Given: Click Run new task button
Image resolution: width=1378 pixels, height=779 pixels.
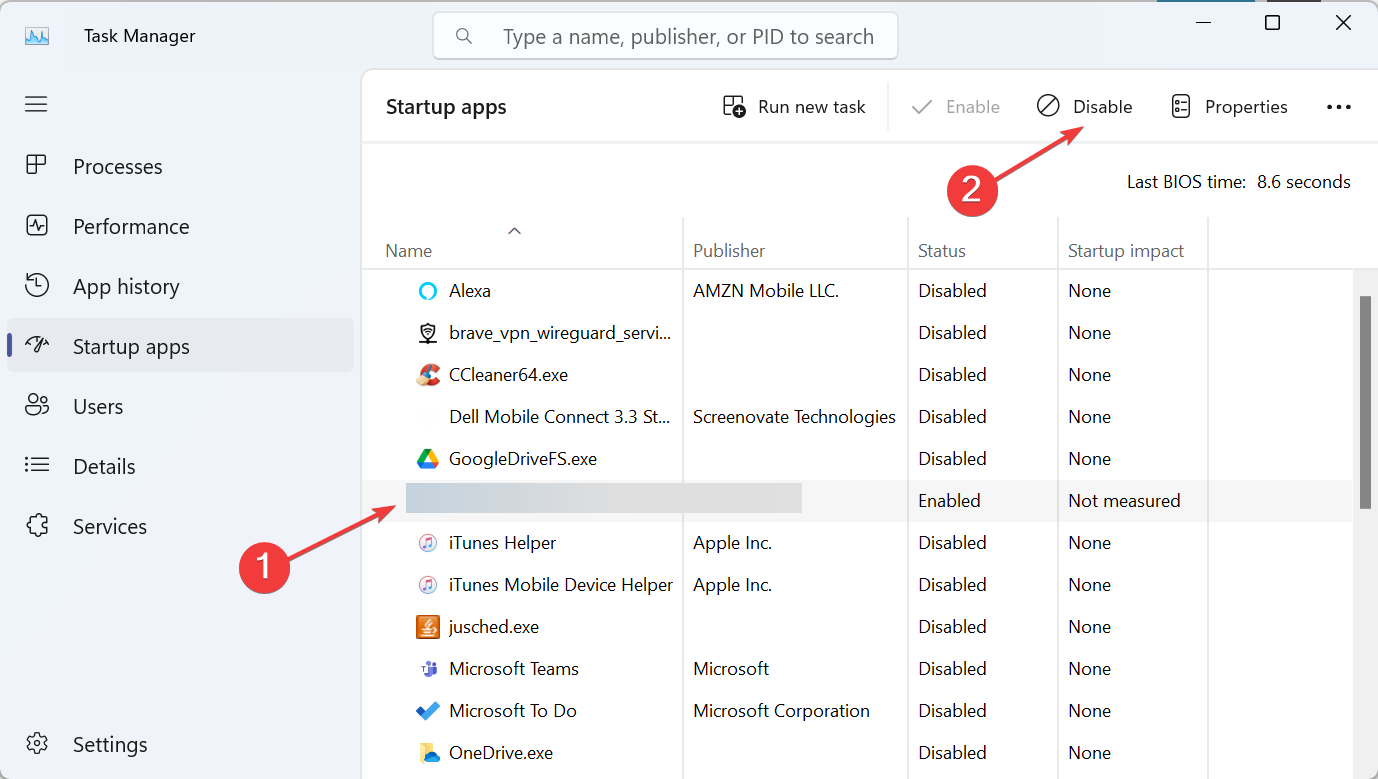Looking at the screenshot, I should tap(794, 107).
